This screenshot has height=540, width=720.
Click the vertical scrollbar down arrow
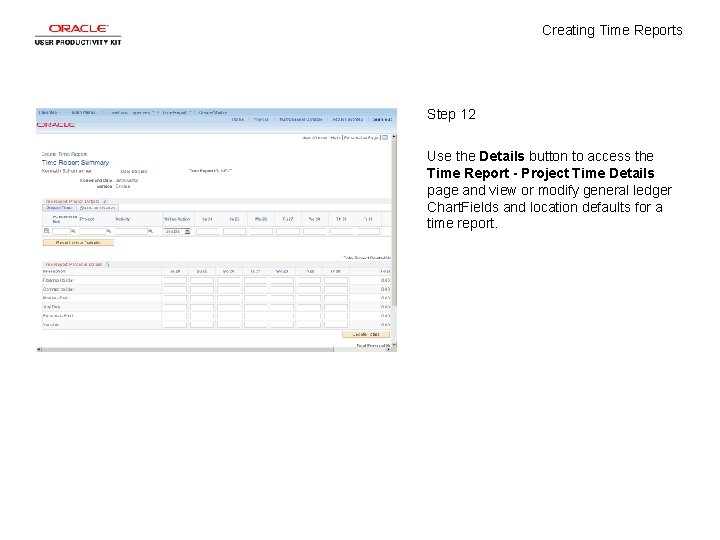394,344
